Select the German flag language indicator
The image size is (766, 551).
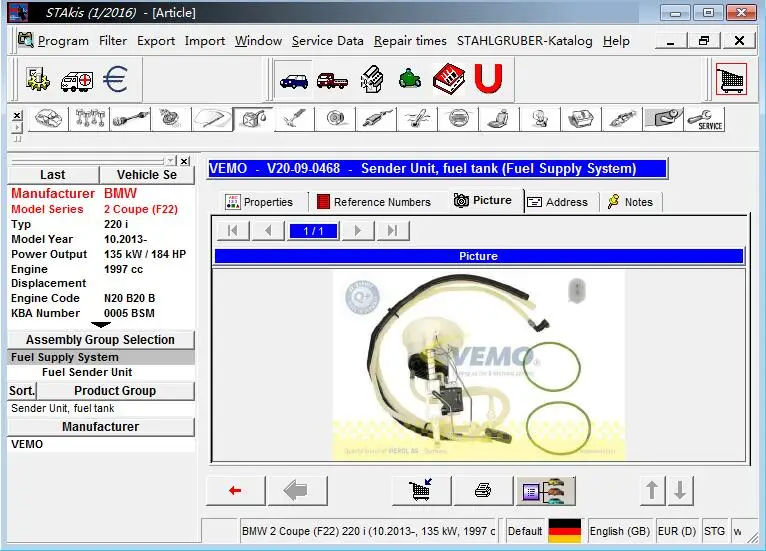(x=565, y=531)
